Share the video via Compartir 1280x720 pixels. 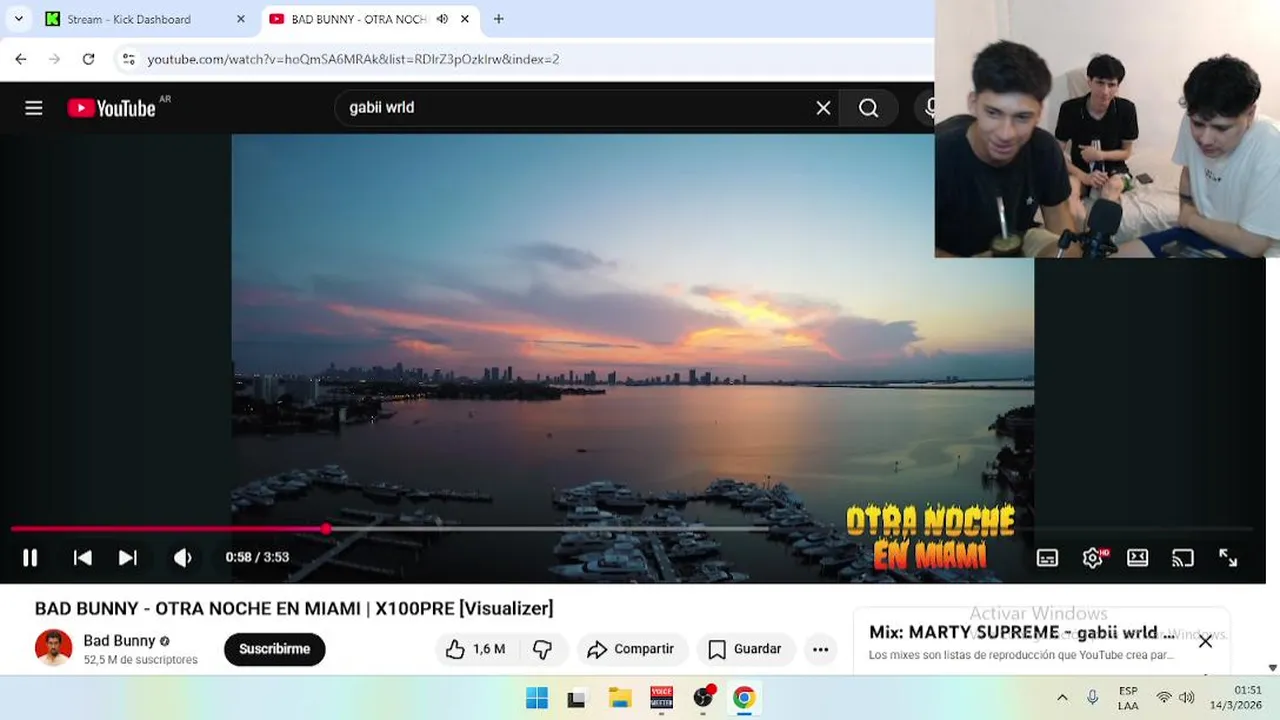click(631, 649)
